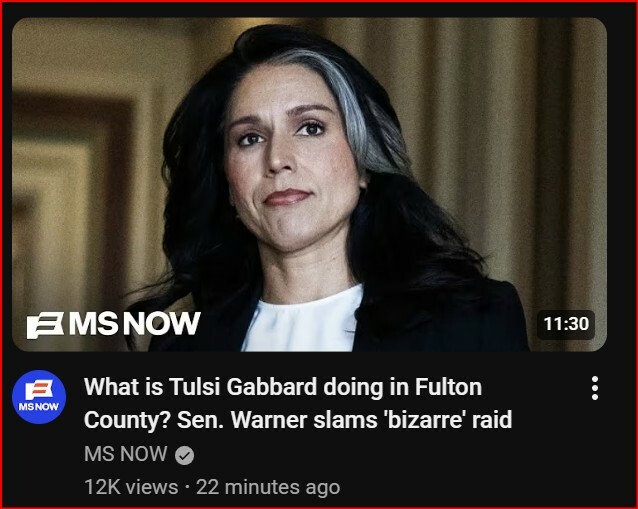Viewport: 638px width, 509px height.
Task: Click the title line 'County? Sen. Warner slams'
Action: [230, 420]
